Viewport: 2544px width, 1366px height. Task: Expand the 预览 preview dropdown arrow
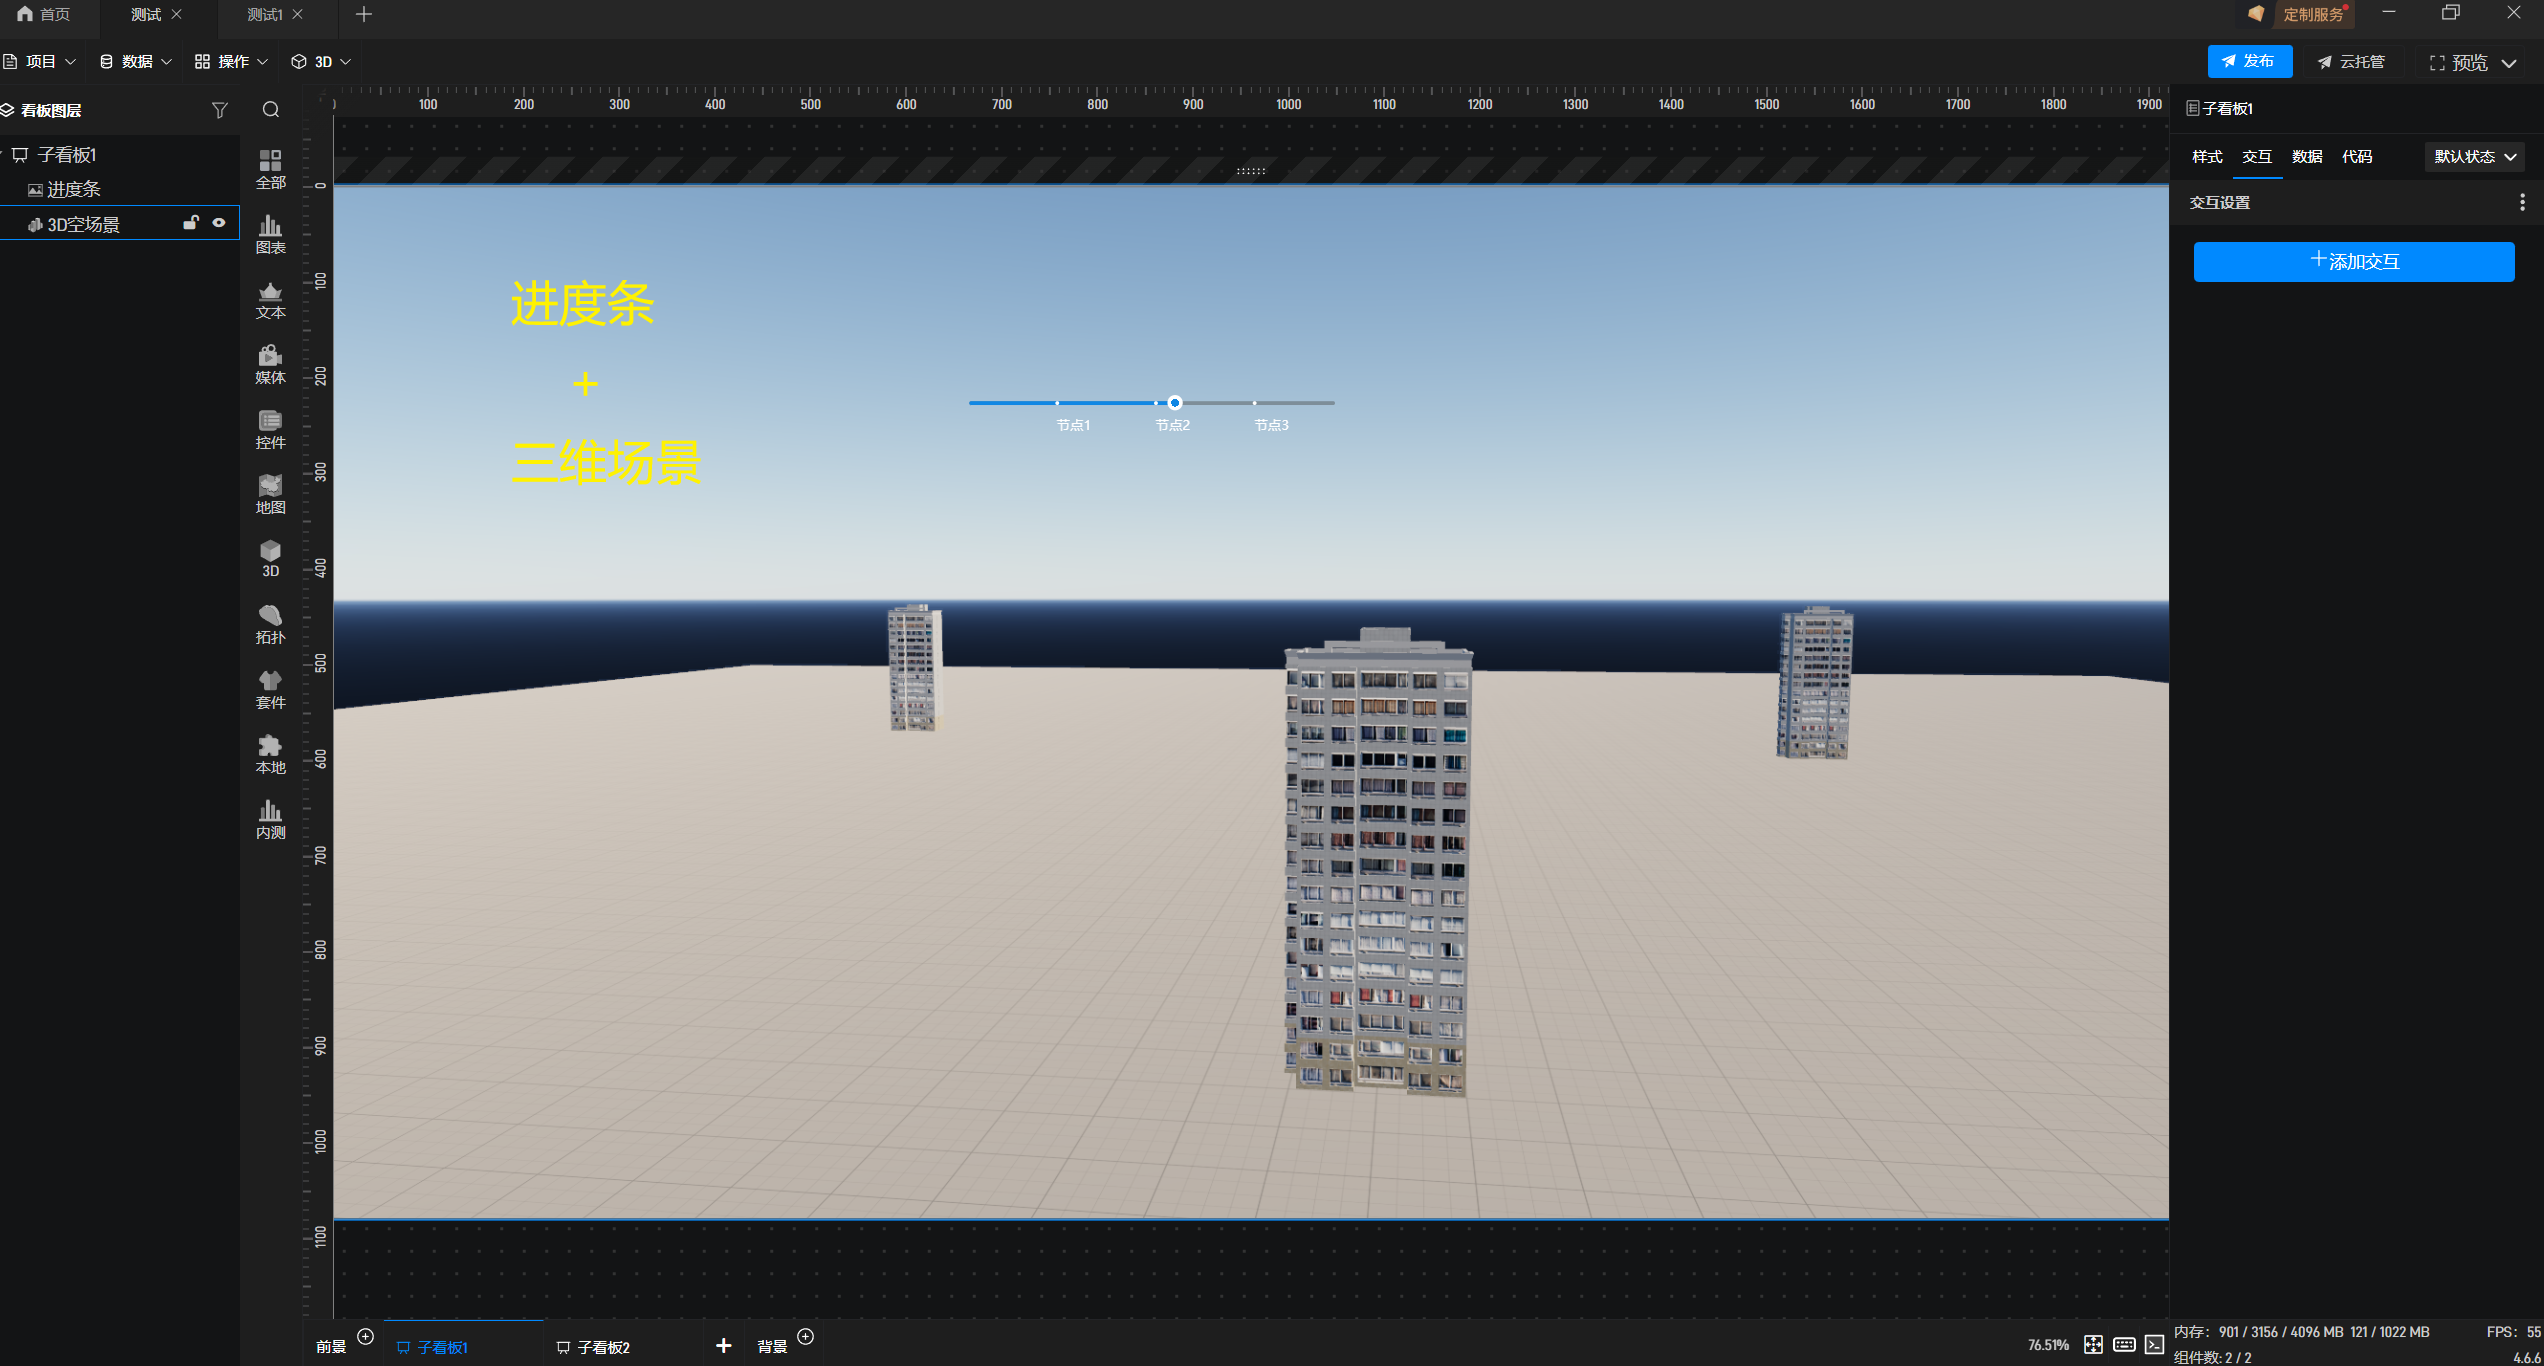click(2509, 63)
